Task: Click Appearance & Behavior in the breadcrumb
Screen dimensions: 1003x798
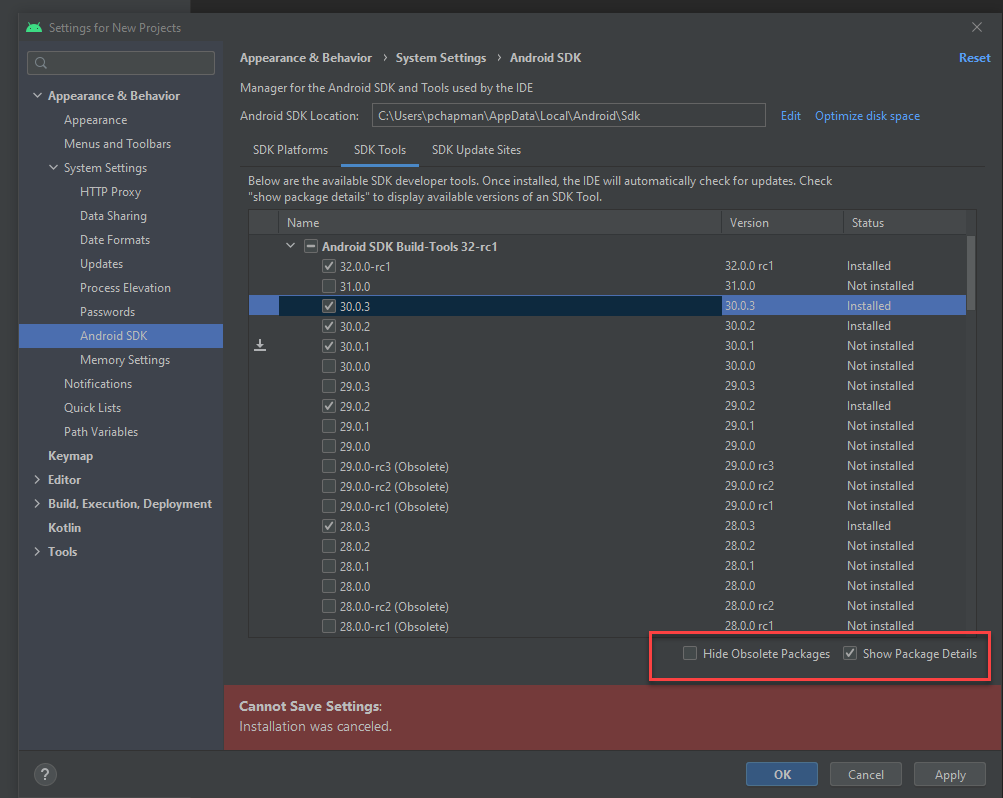Action: pos(306,58)
